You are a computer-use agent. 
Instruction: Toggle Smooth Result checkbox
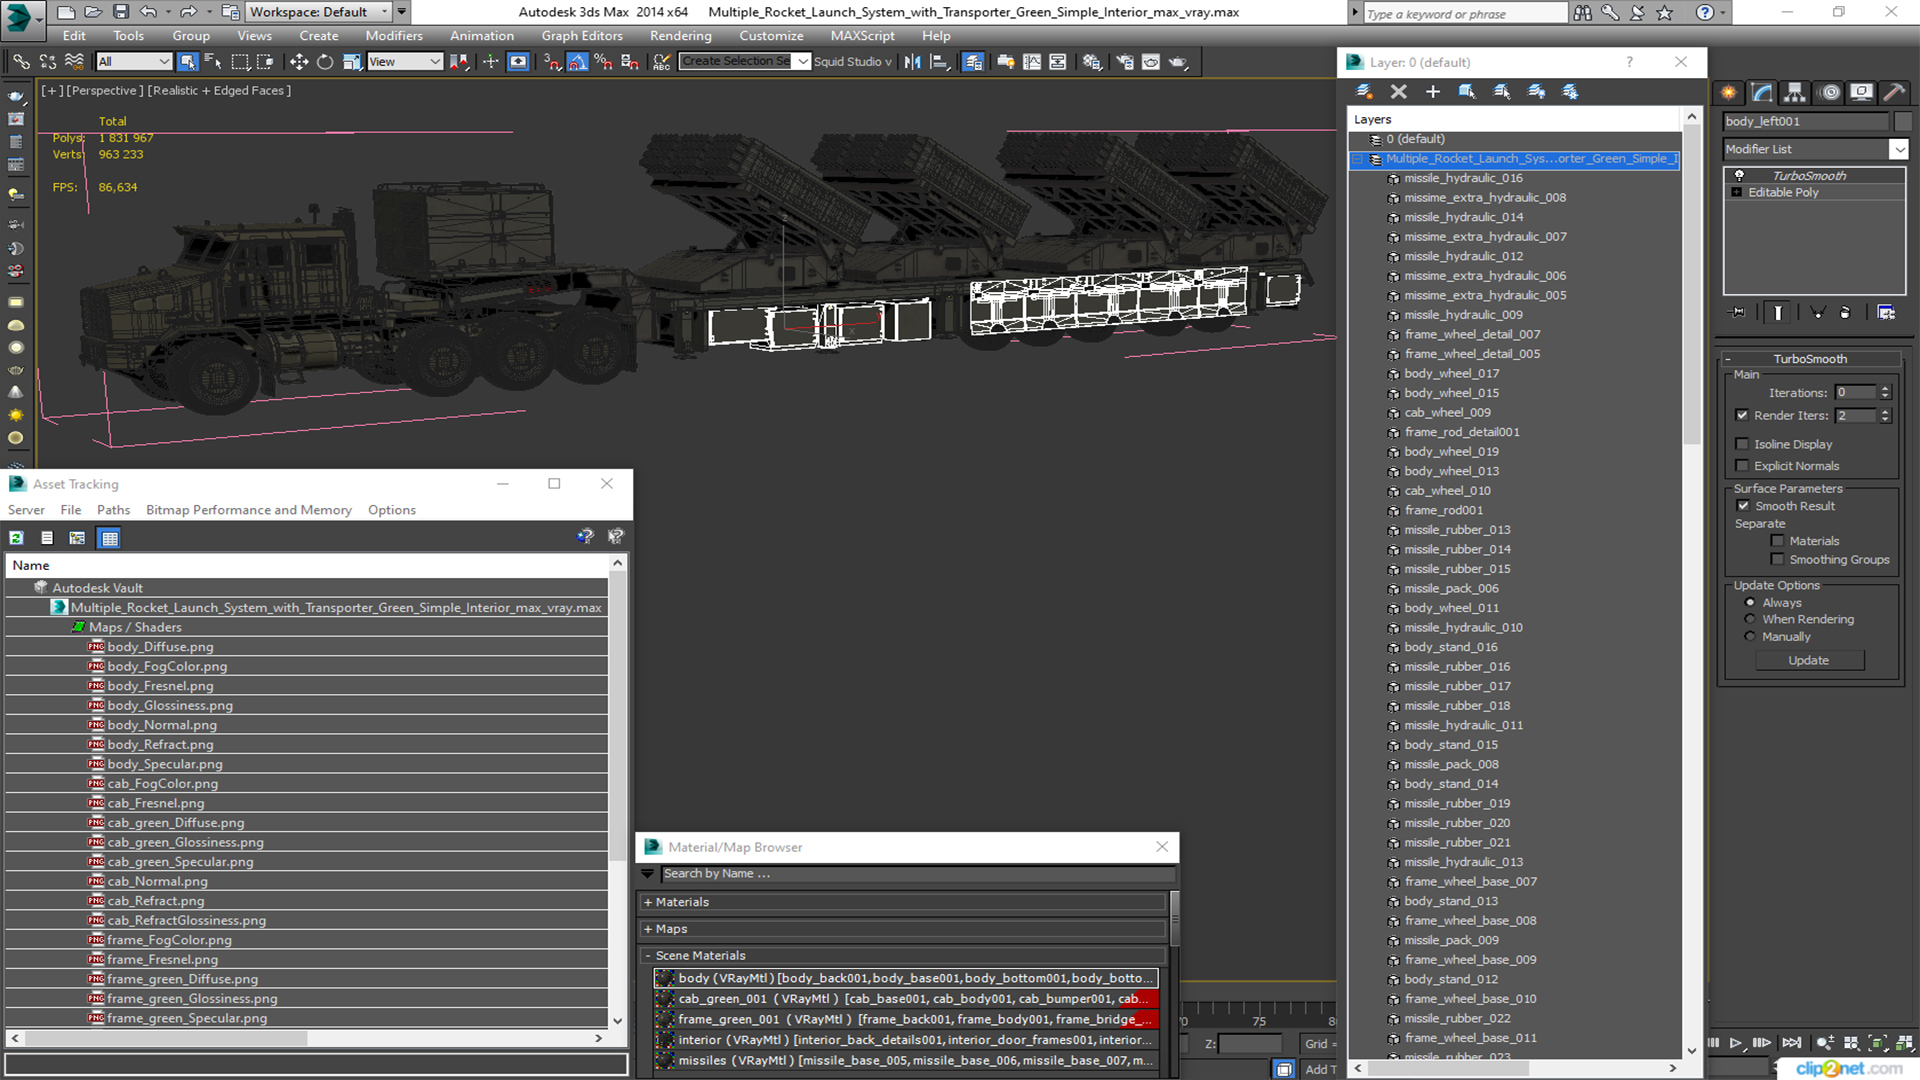point(1743,506)
